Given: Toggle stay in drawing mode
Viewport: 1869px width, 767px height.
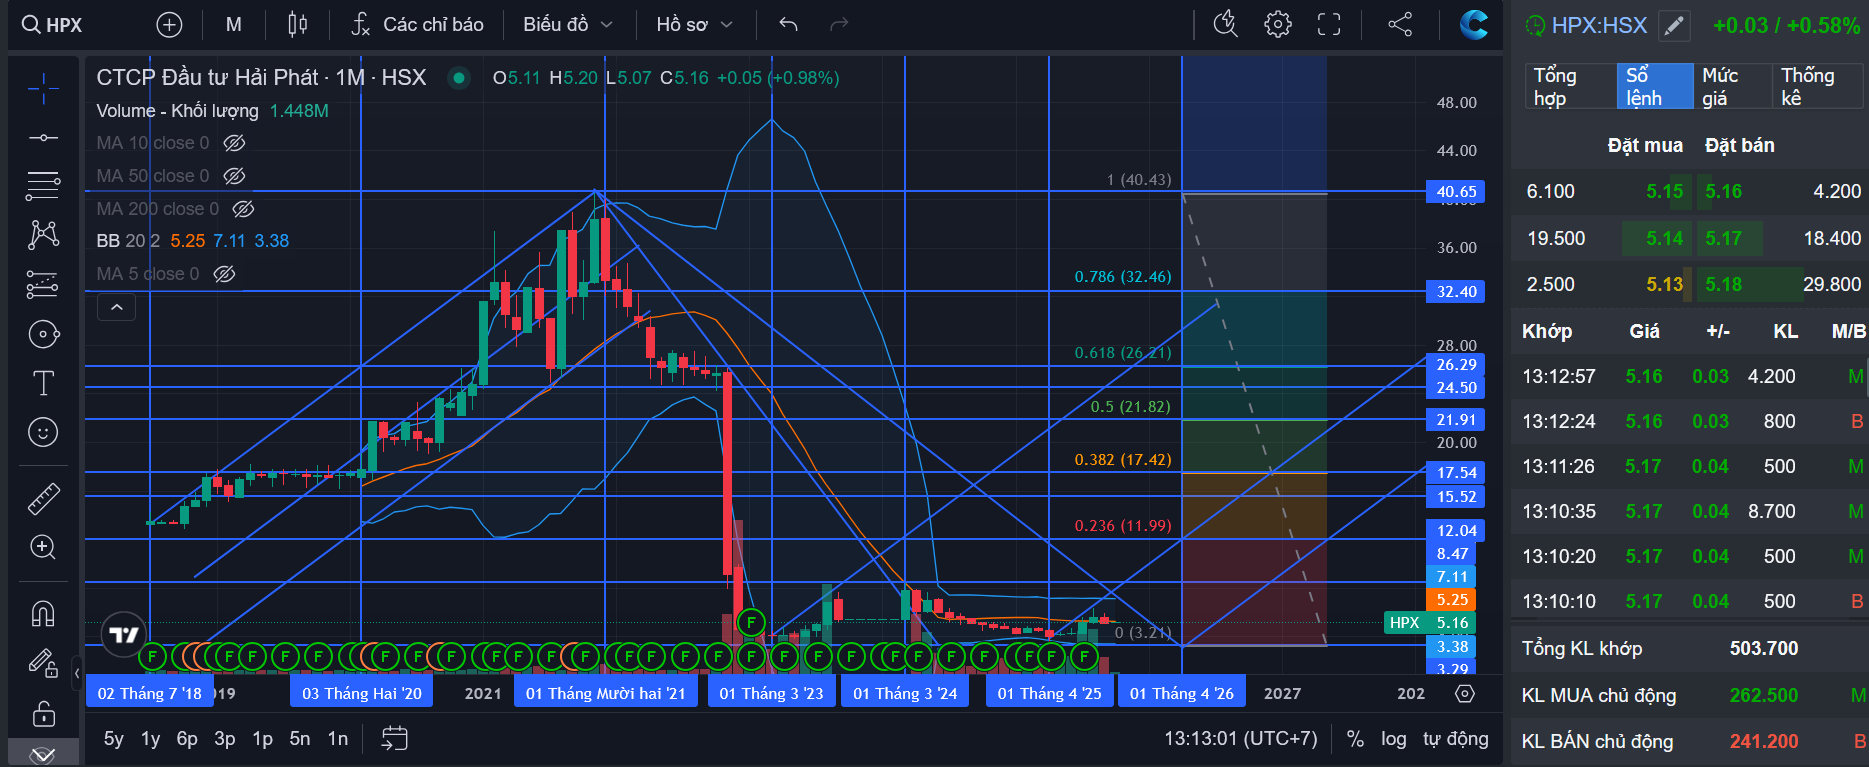Looking at the screenshot, I should tap(43, 662).
